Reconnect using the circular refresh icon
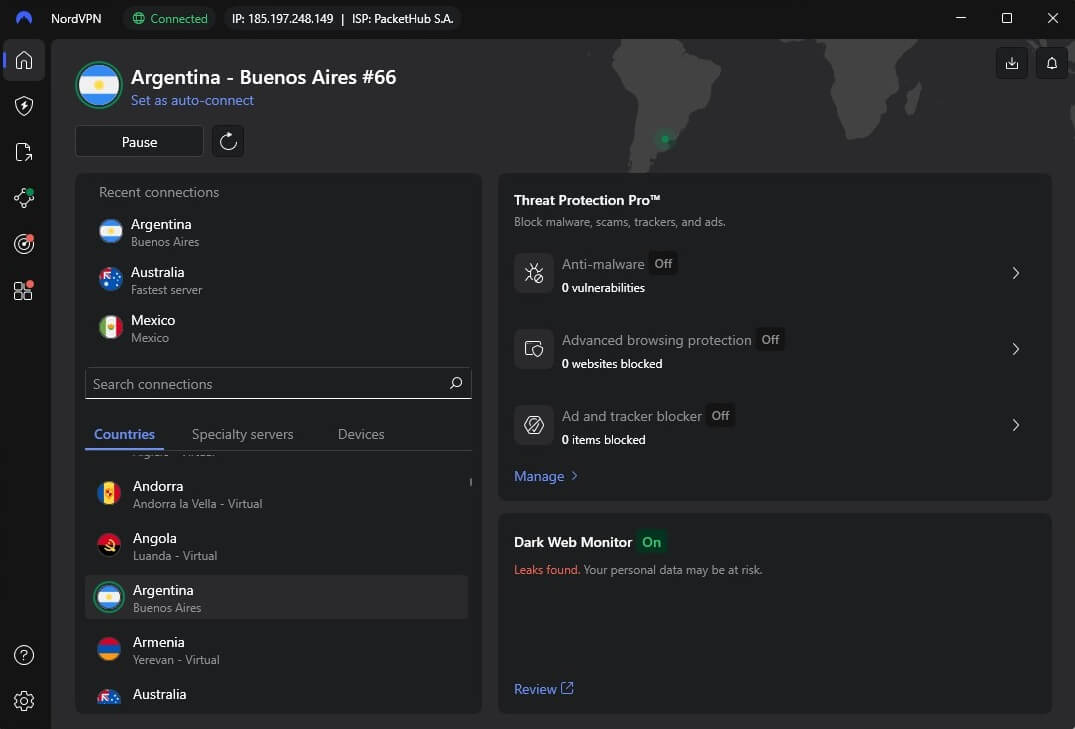Viewport: 1075px width, 729px height. pos(228,141)
